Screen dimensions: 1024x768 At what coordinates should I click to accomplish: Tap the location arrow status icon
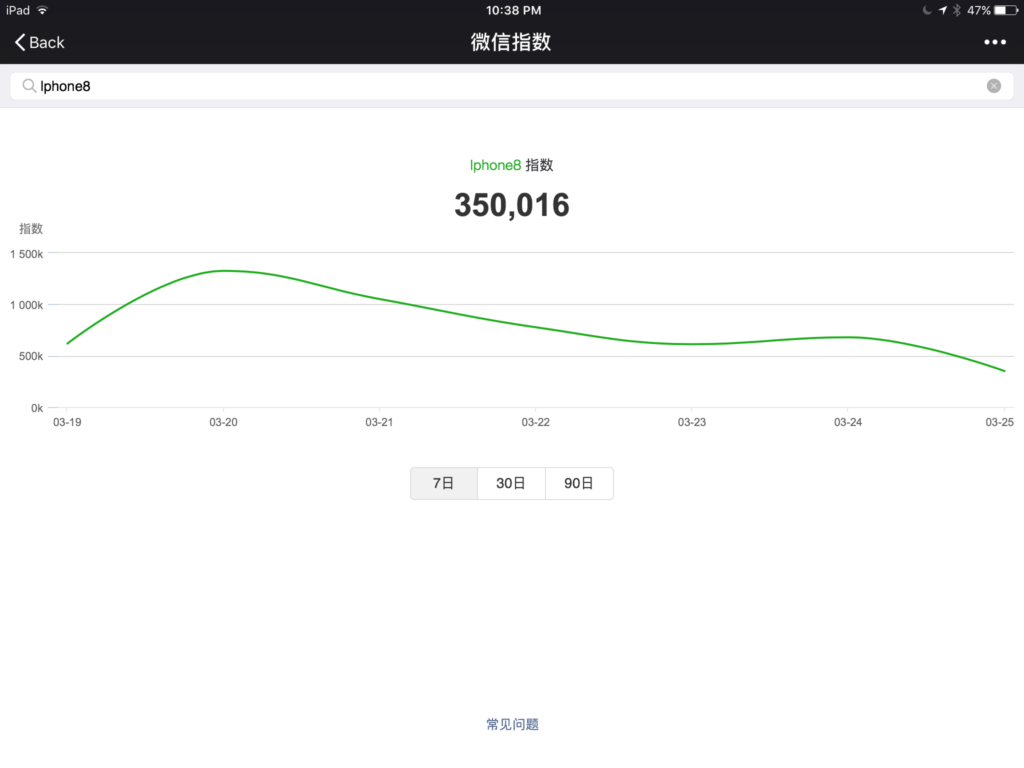(x=942, y=10)
